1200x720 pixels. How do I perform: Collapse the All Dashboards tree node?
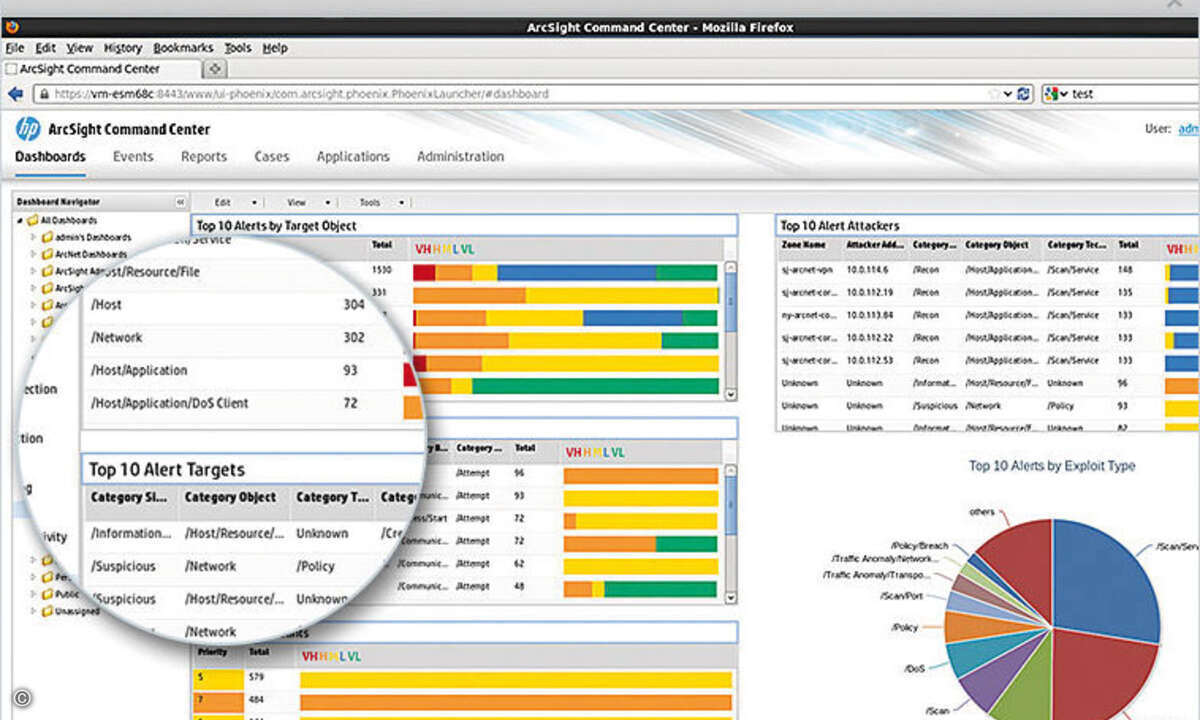pyautogui.click(x=21, y=220)
